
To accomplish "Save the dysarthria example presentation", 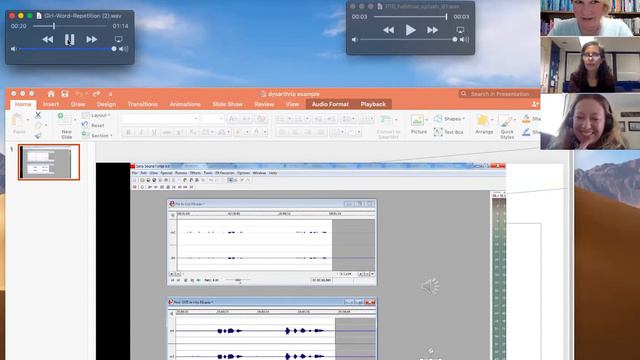I will pos(65,94).
